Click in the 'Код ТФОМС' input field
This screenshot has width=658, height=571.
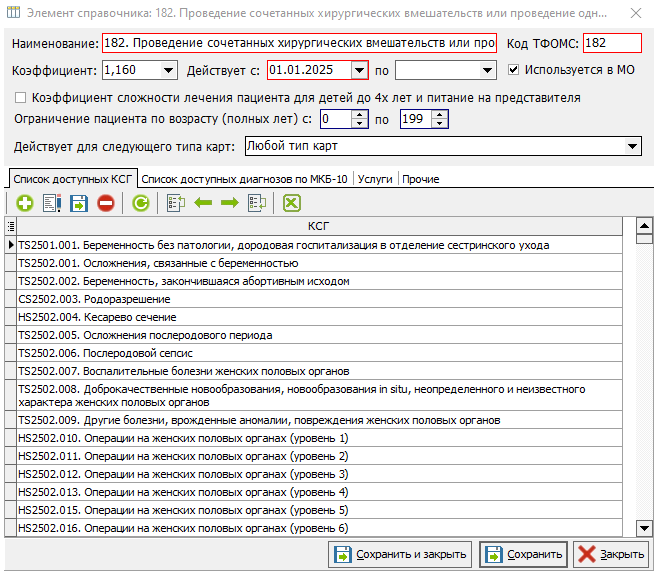(x=610, y=44)
